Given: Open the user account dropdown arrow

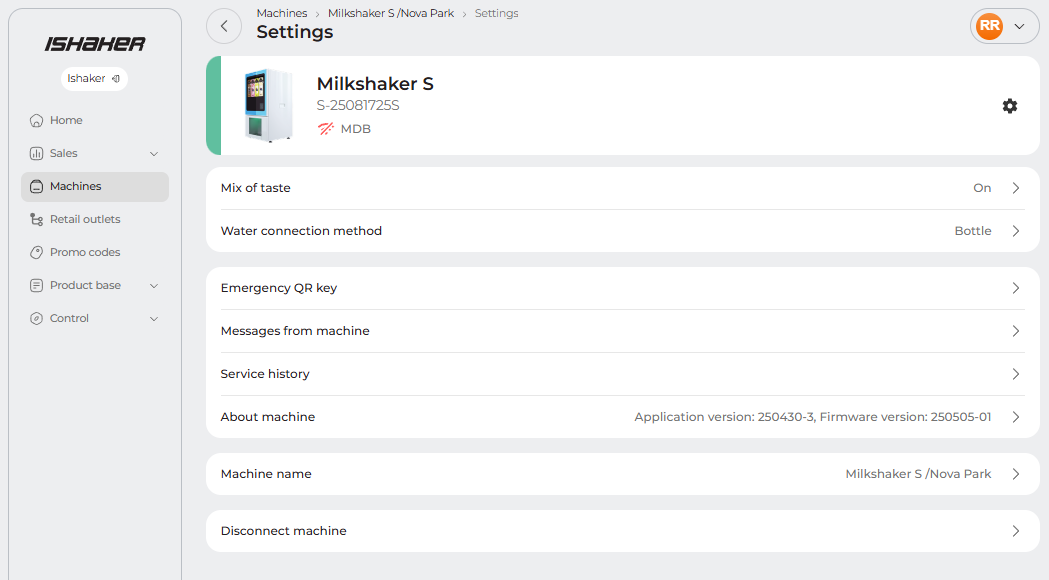Looking at the screenshot, I should click(1019, 26).
